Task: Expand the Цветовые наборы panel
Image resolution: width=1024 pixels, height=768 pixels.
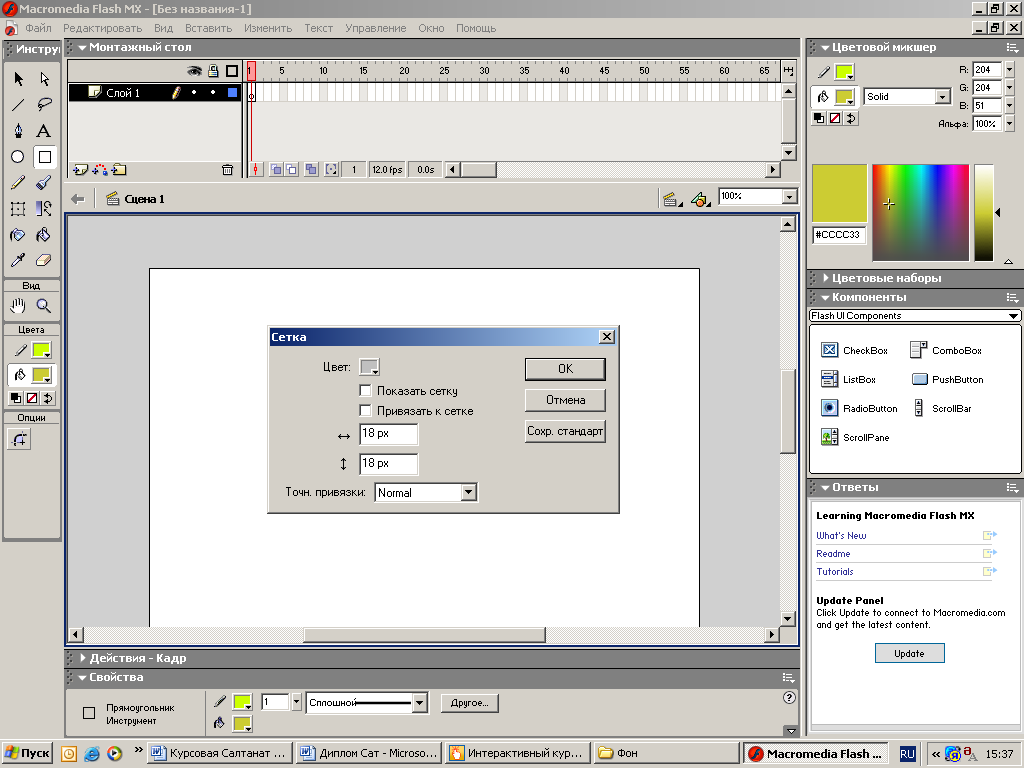Action: 826,278
